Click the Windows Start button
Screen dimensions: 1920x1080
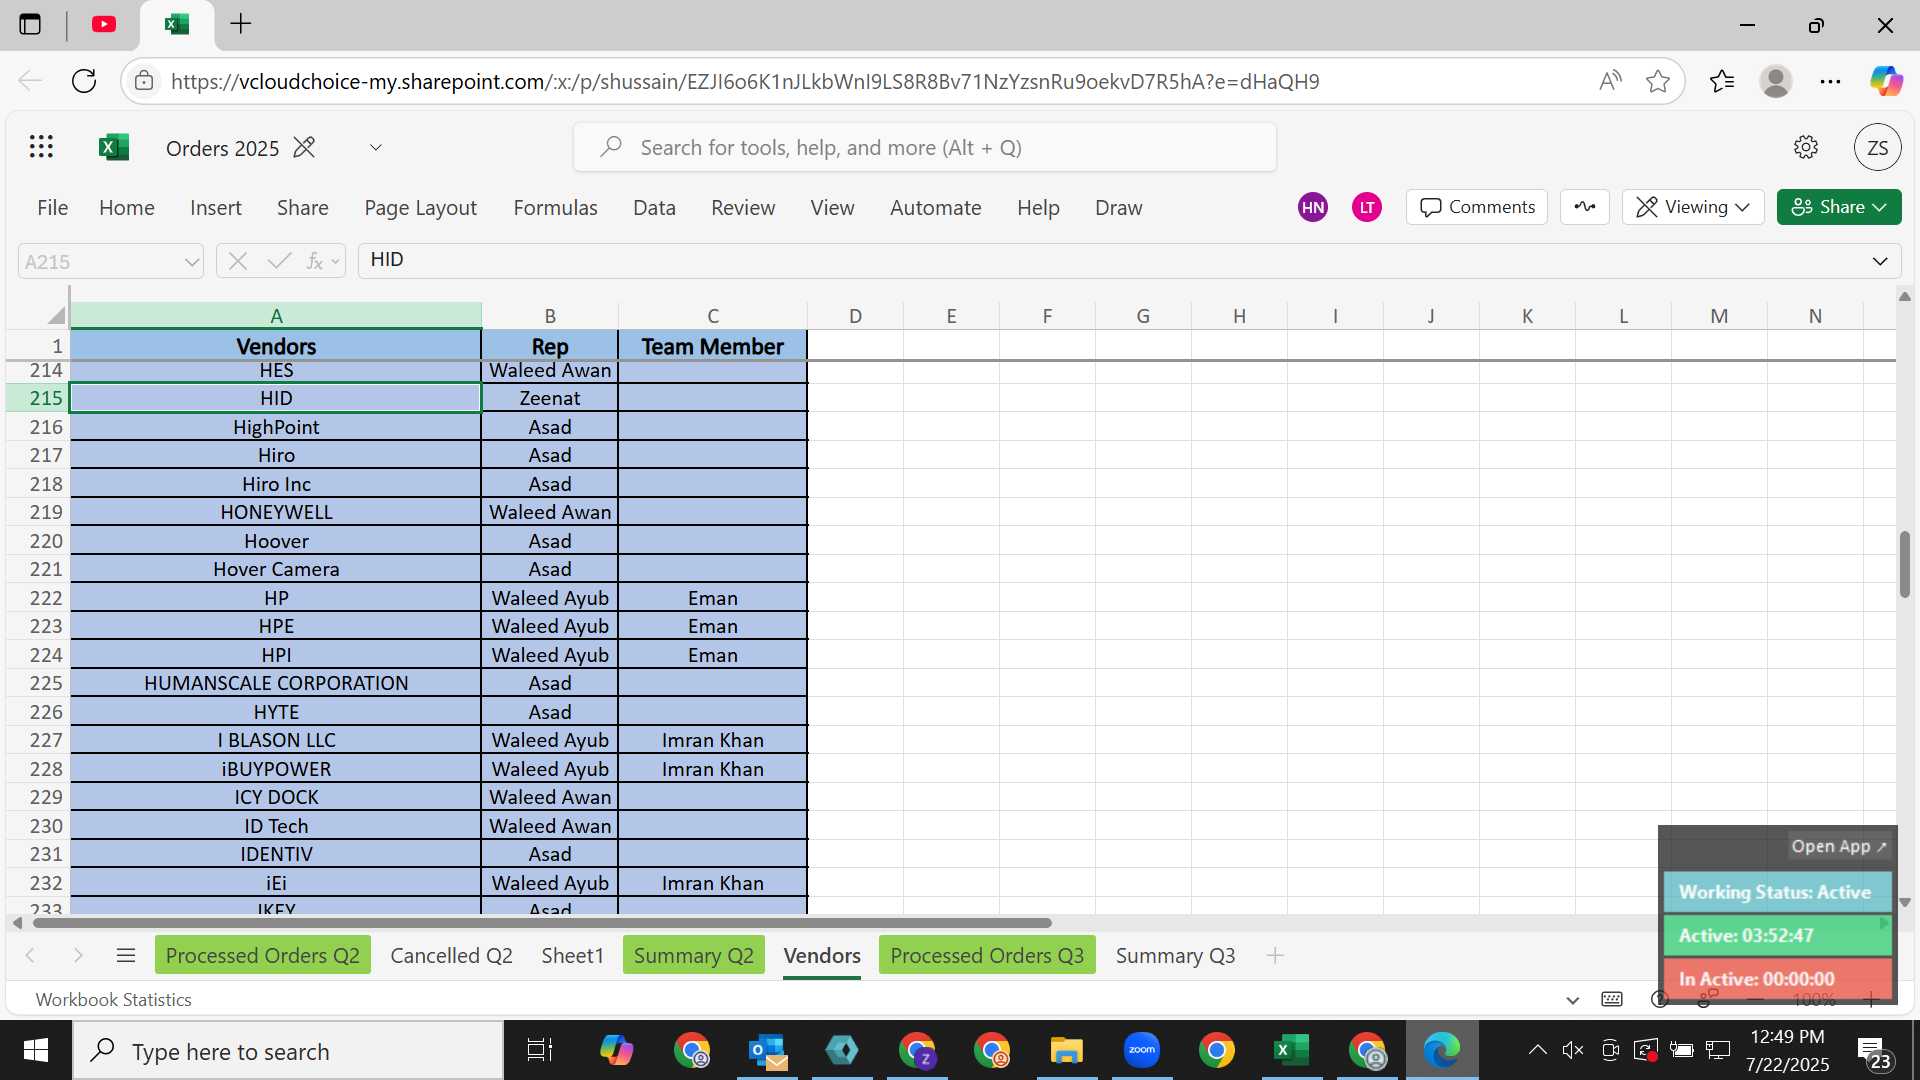click(36, 1050)
